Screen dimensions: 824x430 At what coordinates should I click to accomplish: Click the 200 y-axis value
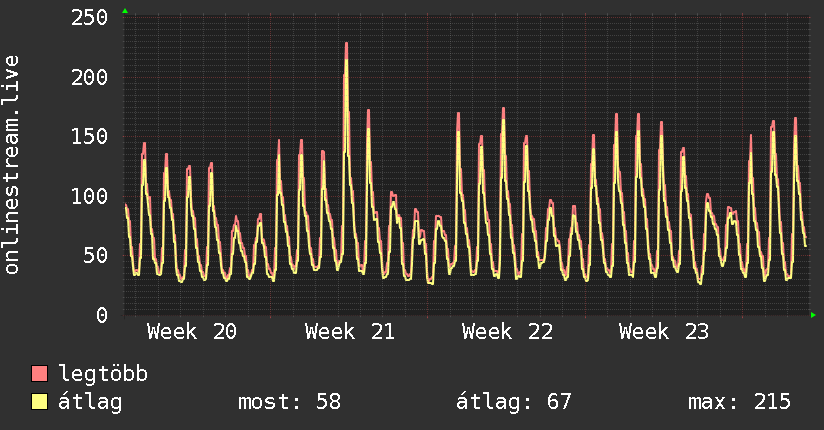pyautogui.click(x=89, y=77)
